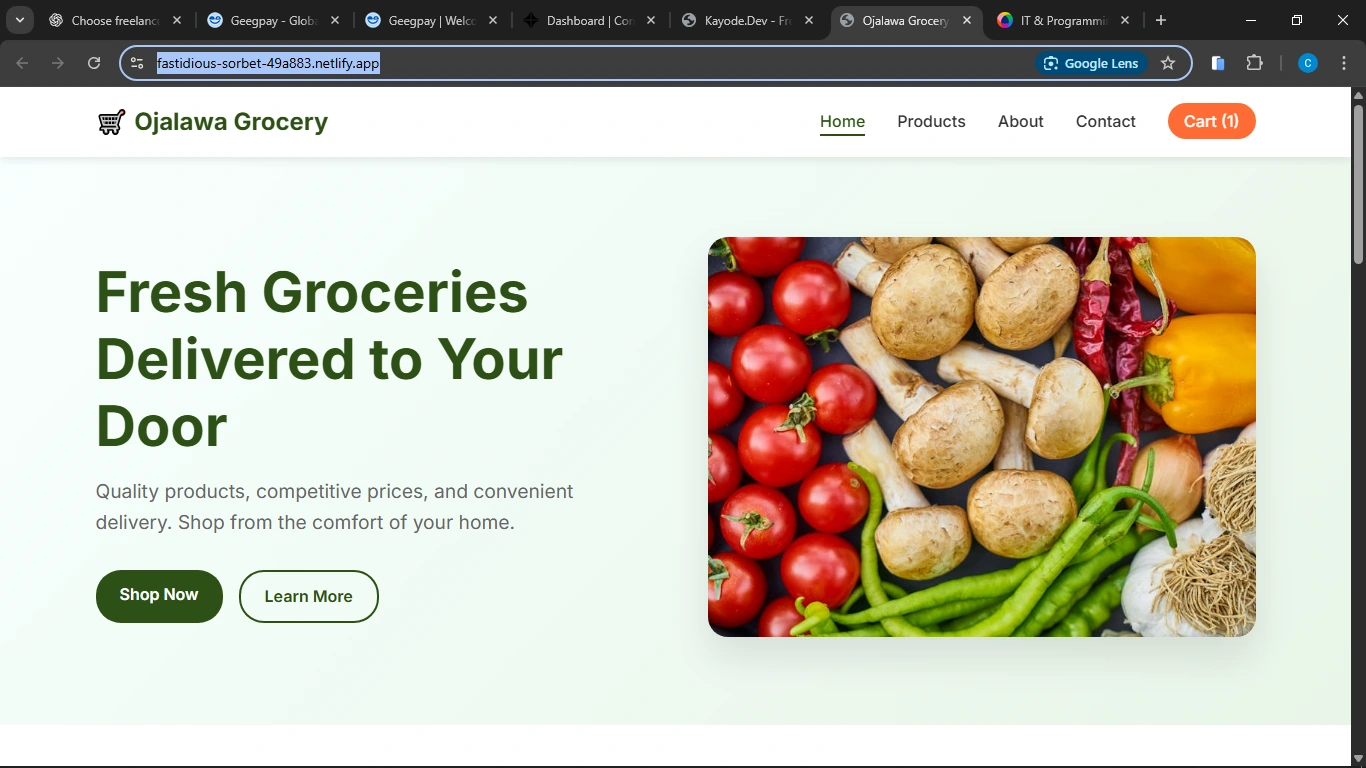View site information icon in address bar
The image size is (1366, 768).
[137, 63]
